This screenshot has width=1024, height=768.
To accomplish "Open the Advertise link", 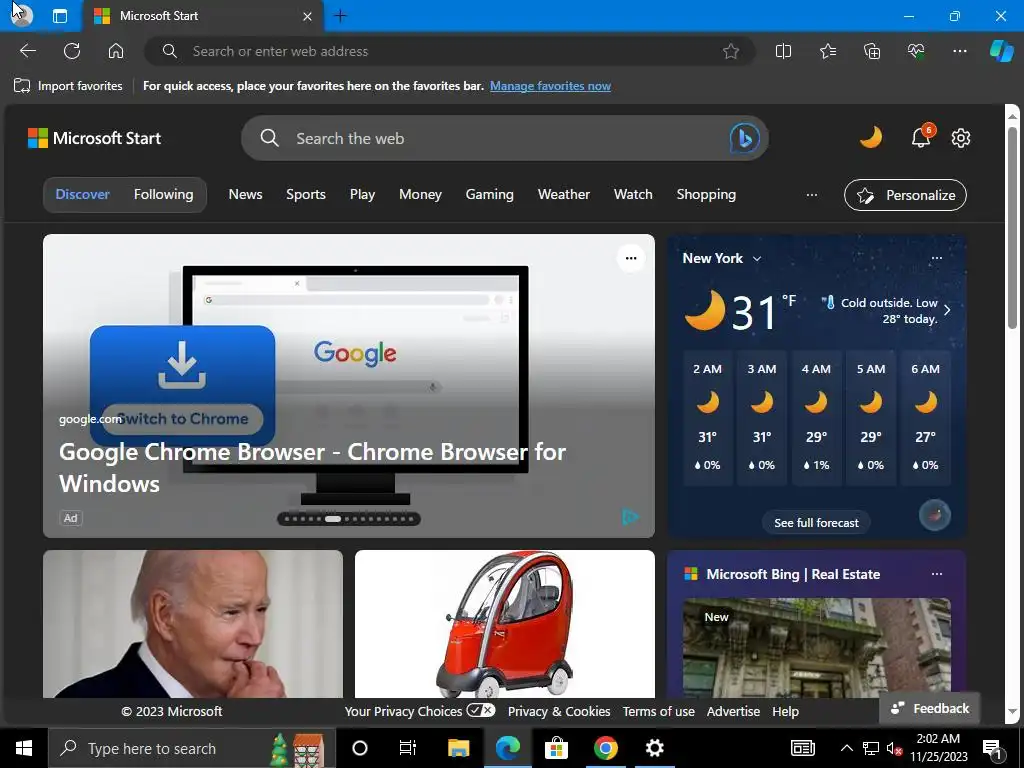I will pos(733,711).
